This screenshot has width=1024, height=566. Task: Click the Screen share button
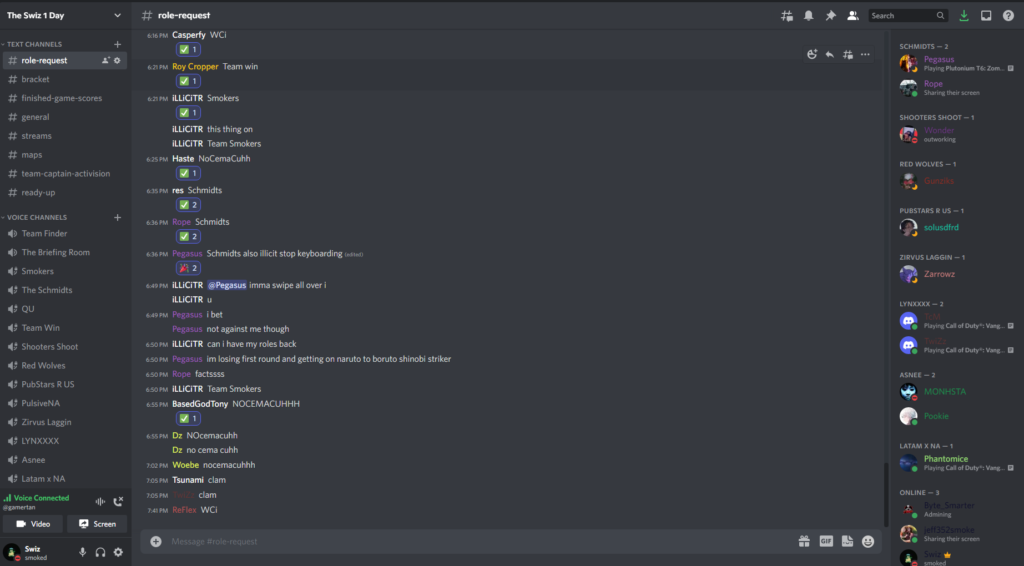click(97, 524)
